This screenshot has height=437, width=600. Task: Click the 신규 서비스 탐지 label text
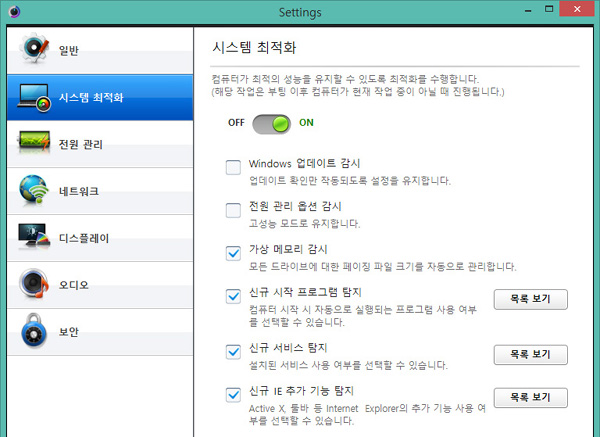(x=288, y=348)
